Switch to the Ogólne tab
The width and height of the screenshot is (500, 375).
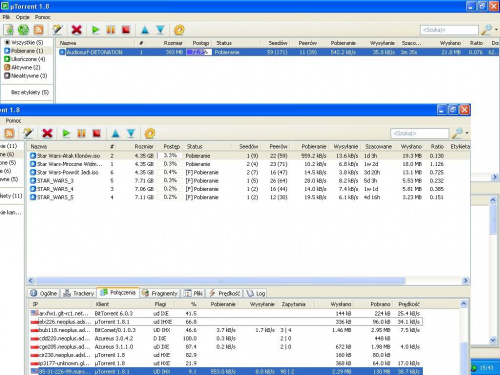click(x=44, y=293)
